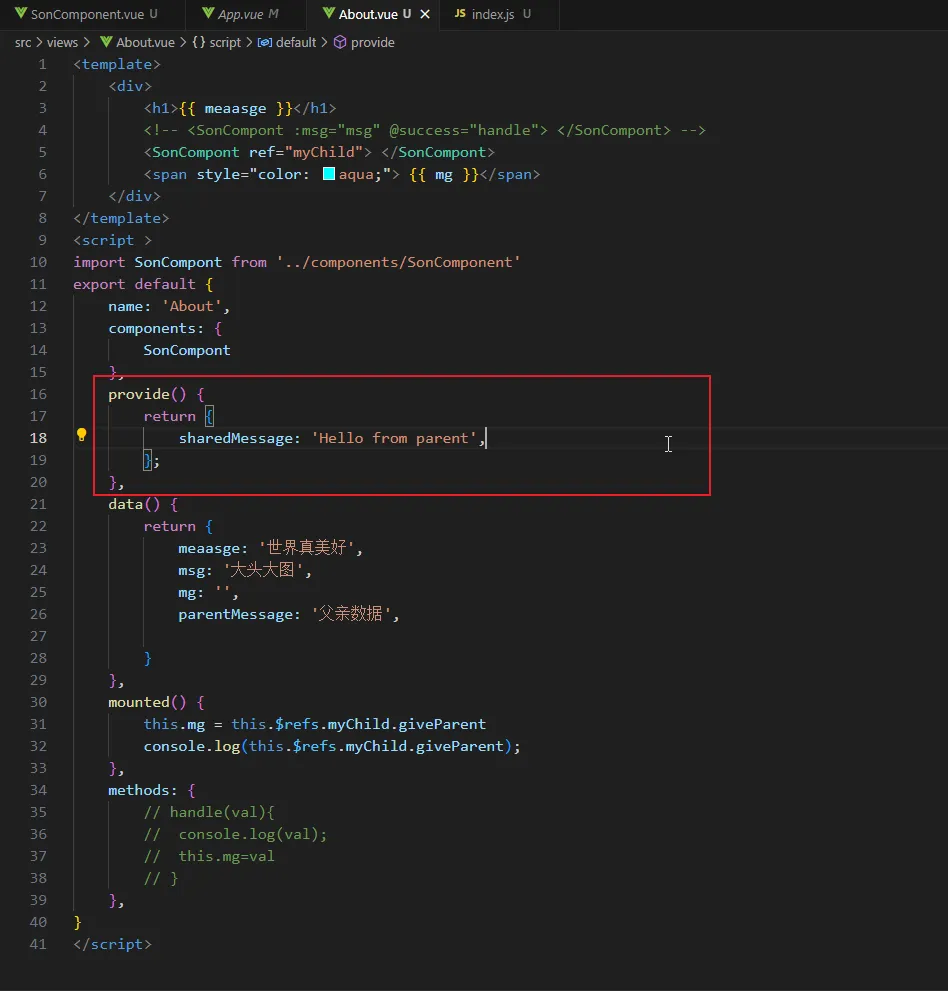Click 'parentMessage' on line 26

tap(235, 614)
